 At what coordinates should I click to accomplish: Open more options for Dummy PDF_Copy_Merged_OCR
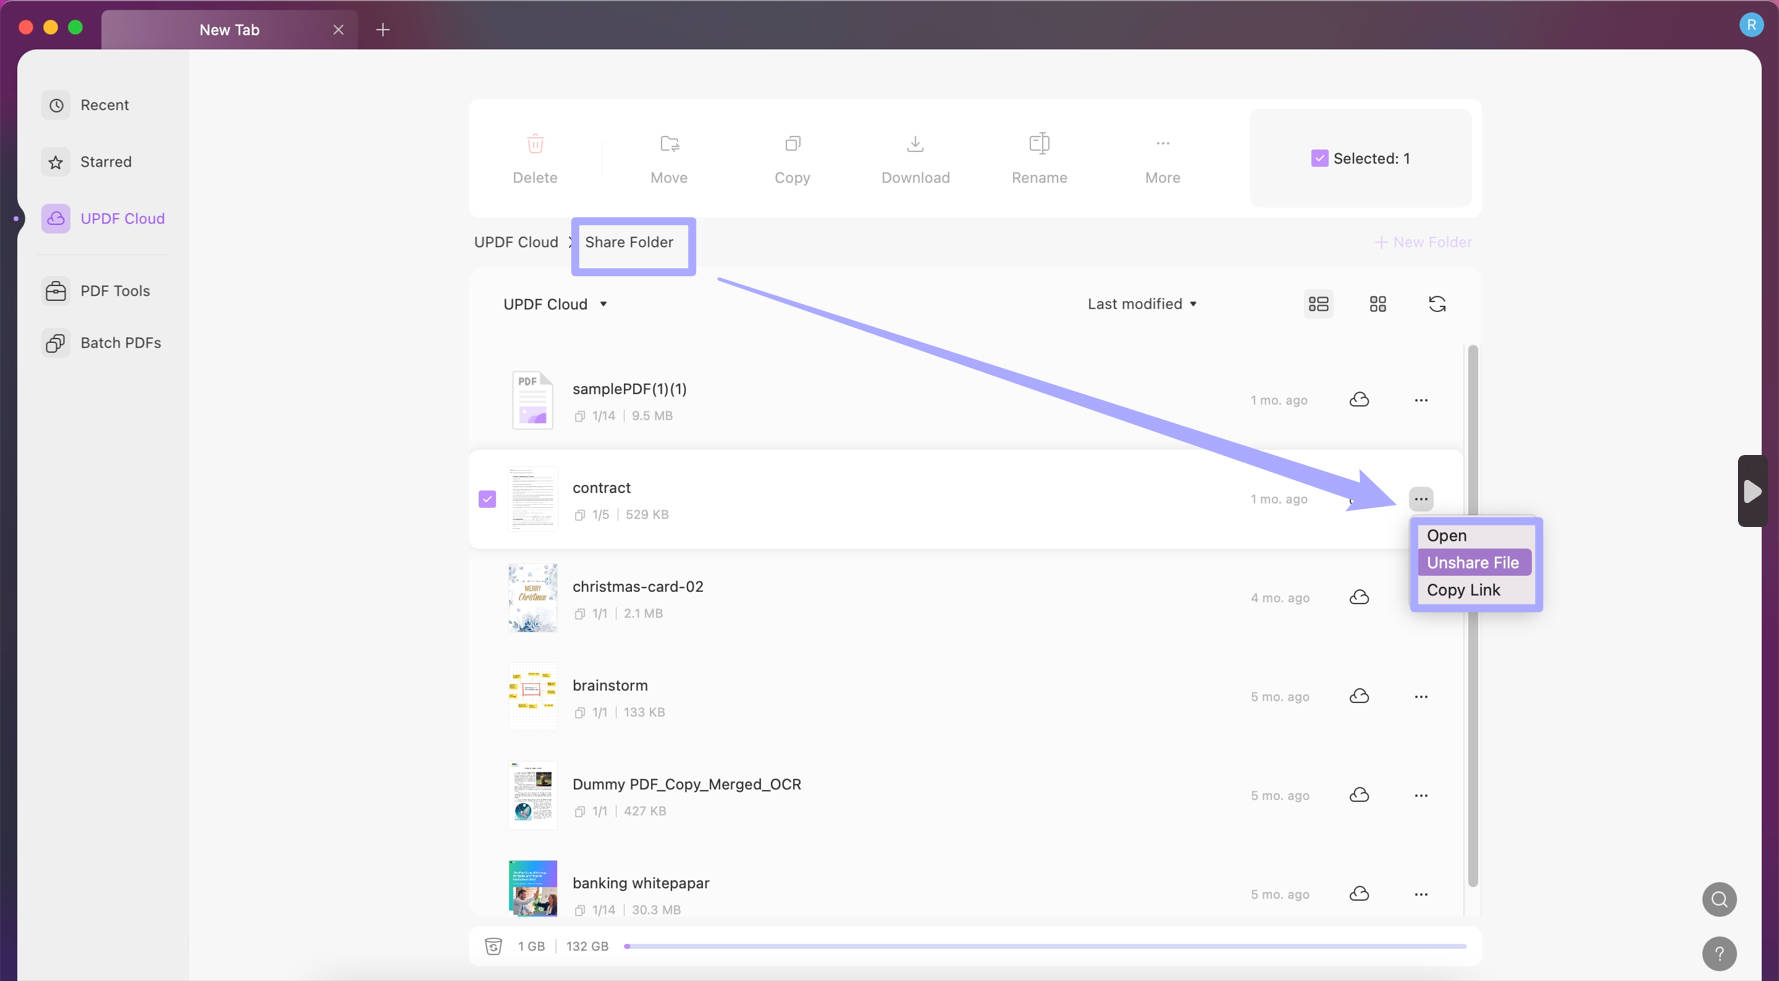coord(1421,796)
